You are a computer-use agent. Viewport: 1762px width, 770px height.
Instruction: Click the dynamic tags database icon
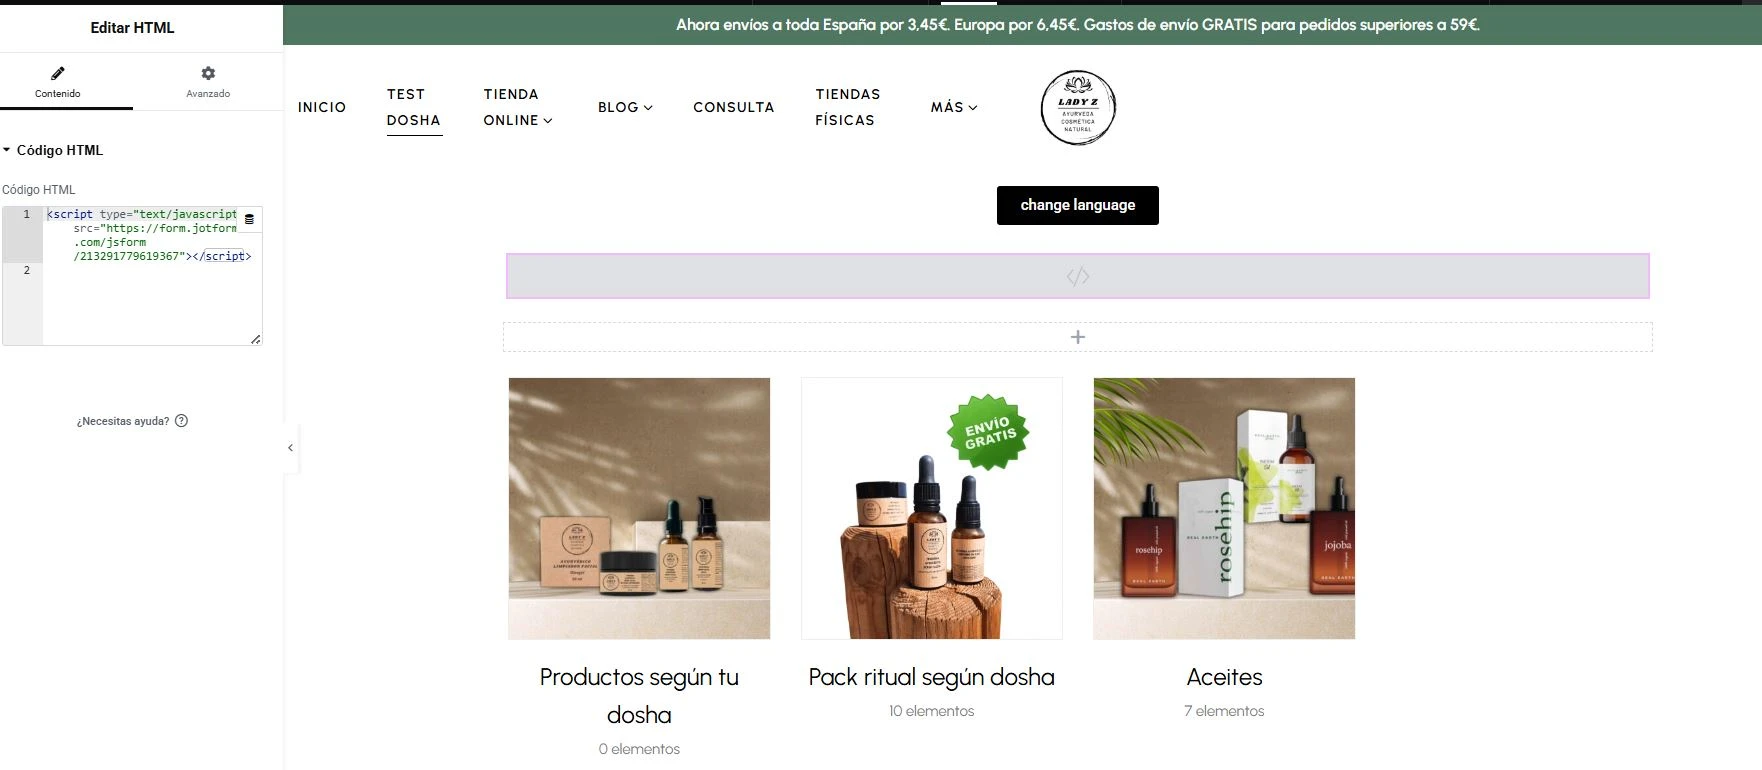coord(249,219)
